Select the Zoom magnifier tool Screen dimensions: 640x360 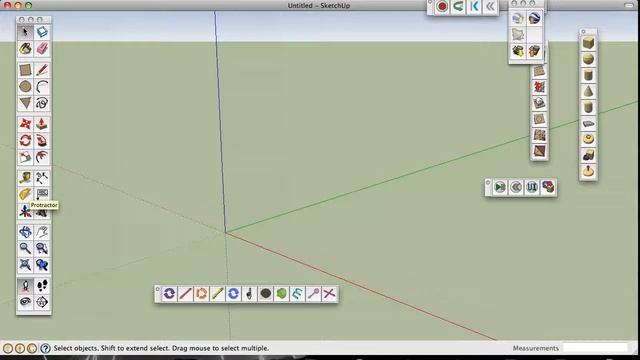click(25, 248)
